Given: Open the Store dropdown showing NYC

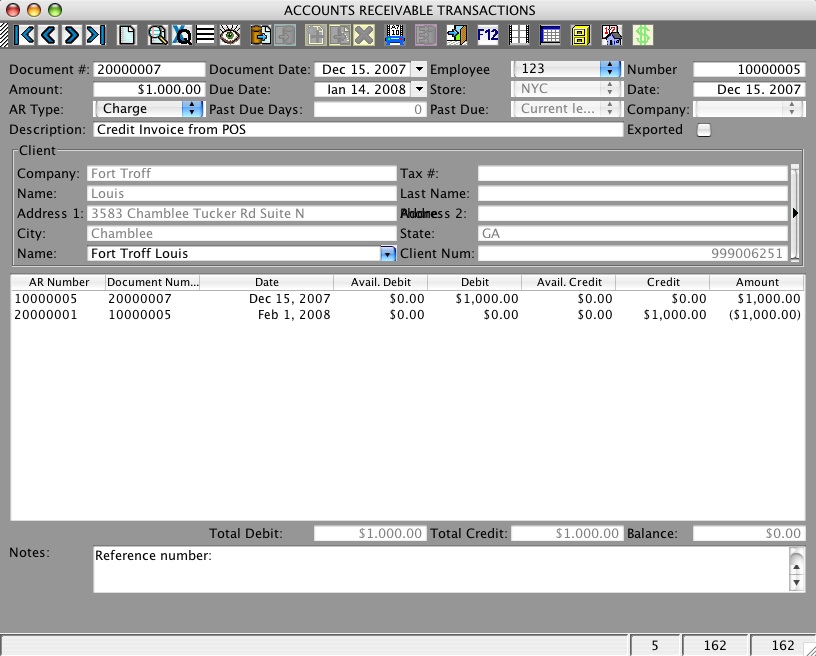Looking at the screenshot, I should [567, 89].
